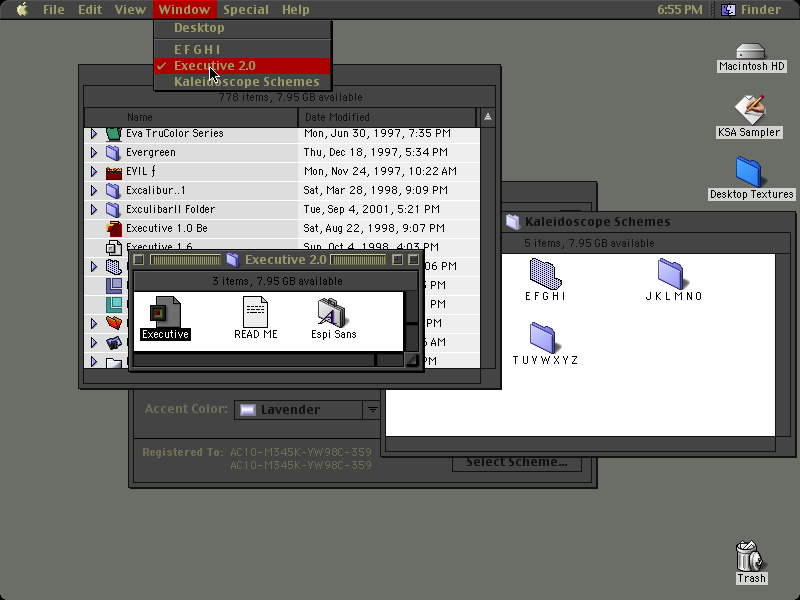Viewport: 800px width, 600px height.
Task: Click the ExculibarII Folder icon
Action: click(x=113, y=209)
